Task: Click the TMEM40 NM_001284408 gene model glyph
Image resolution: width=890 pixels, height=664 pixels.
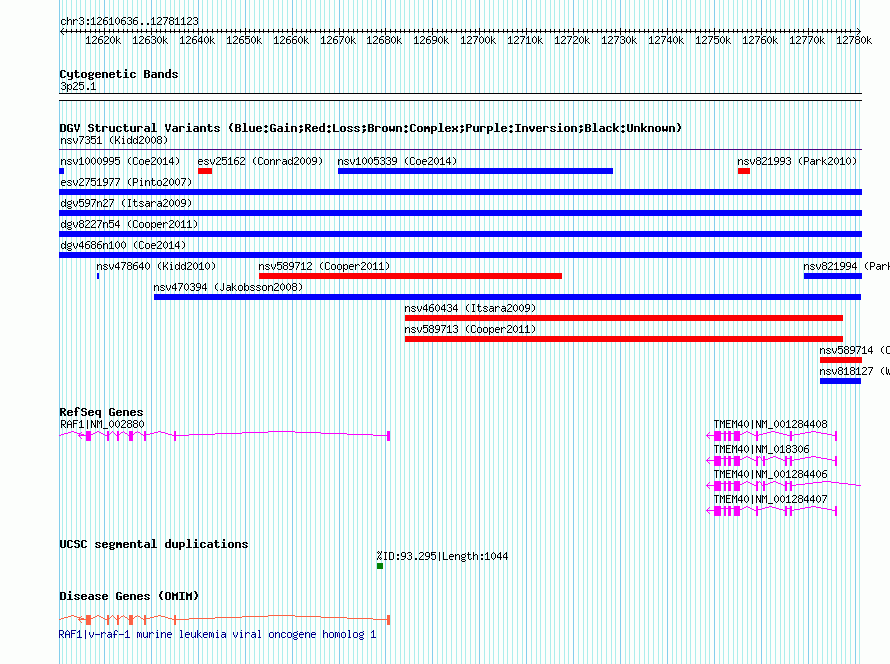Action: 772,436
